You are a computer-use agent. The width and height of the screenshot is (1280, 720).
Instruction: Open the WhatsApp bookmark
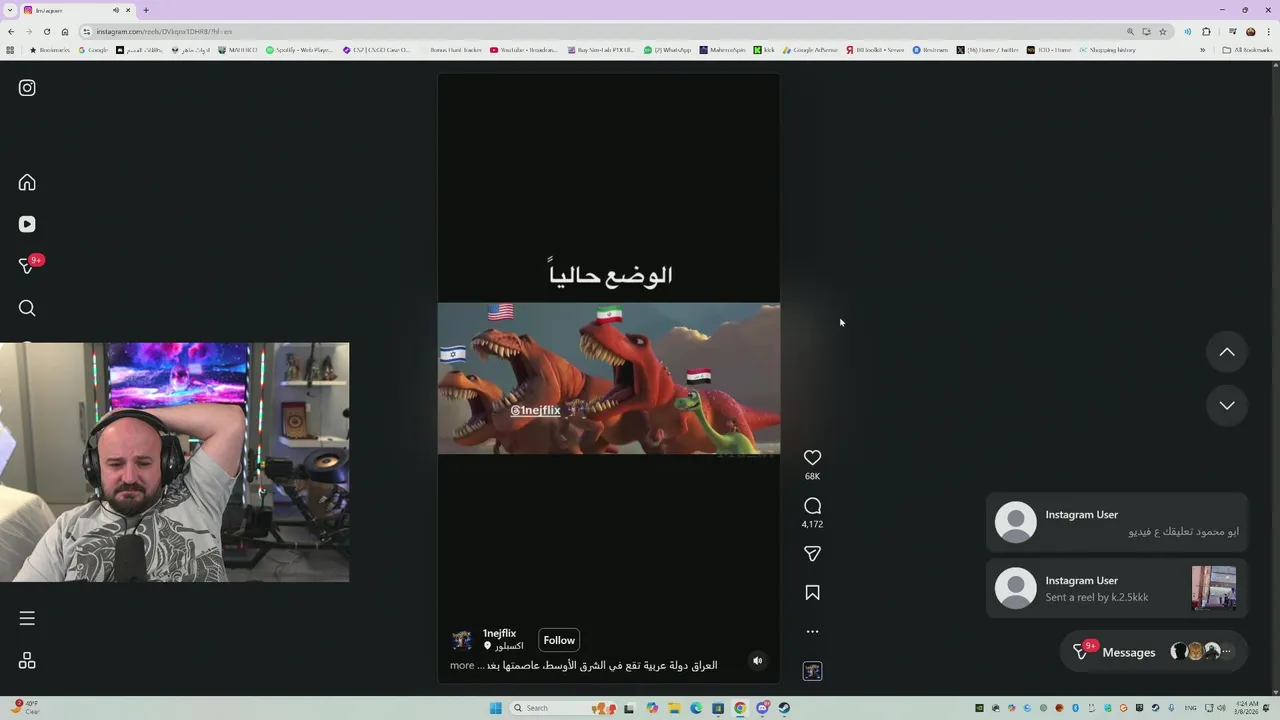(x=668, y=49)
